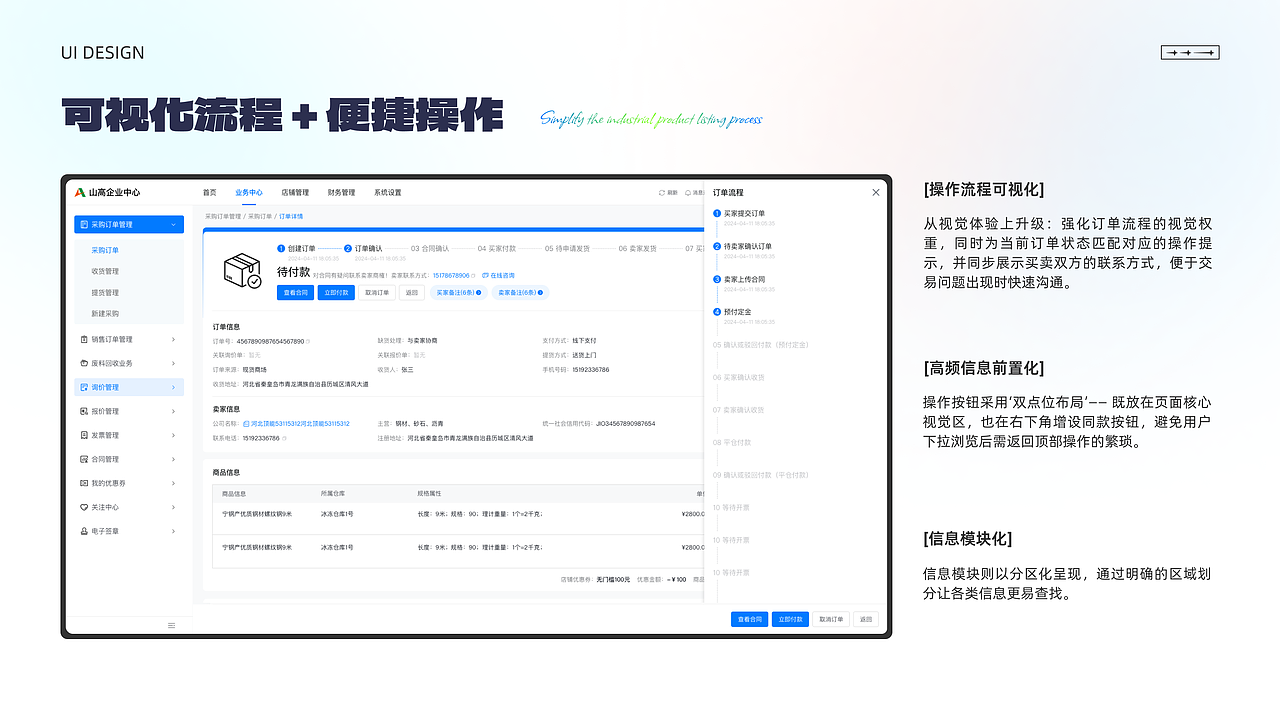Expand the 买家备注(6条) pill

click(459, 293)
